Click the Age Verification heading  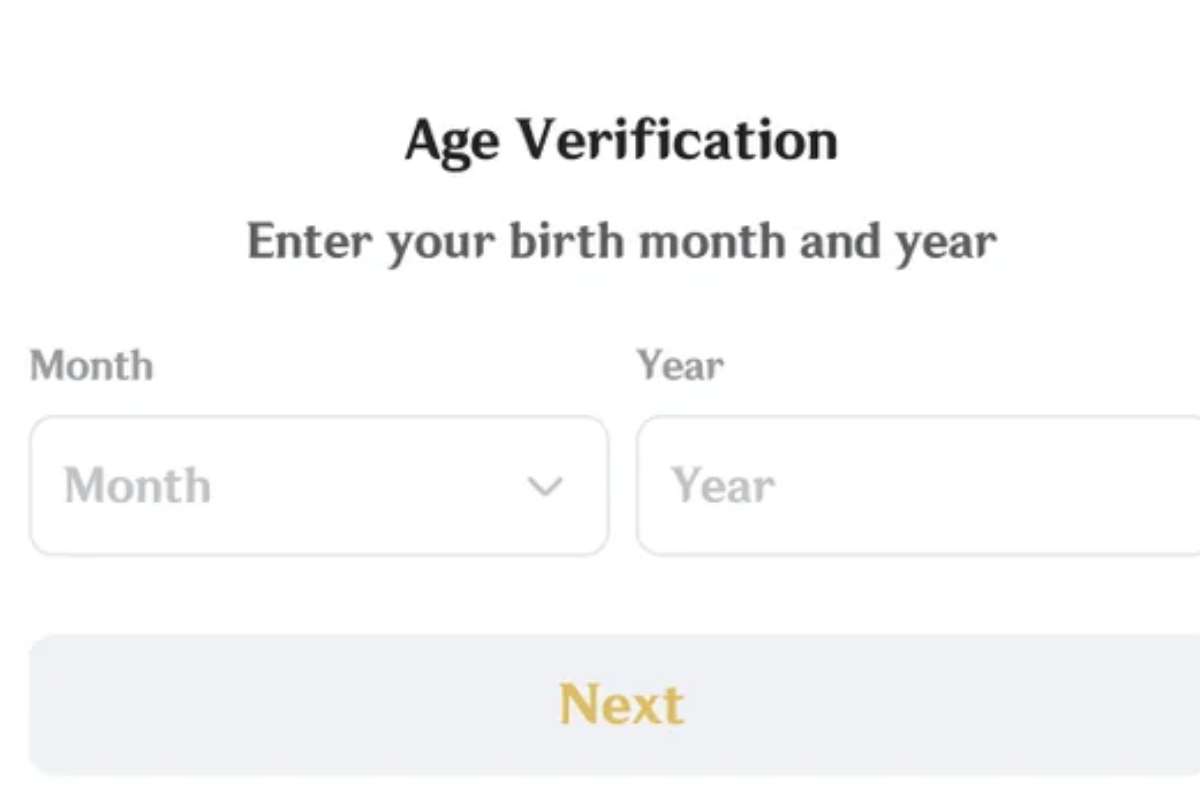click(621, 140)
